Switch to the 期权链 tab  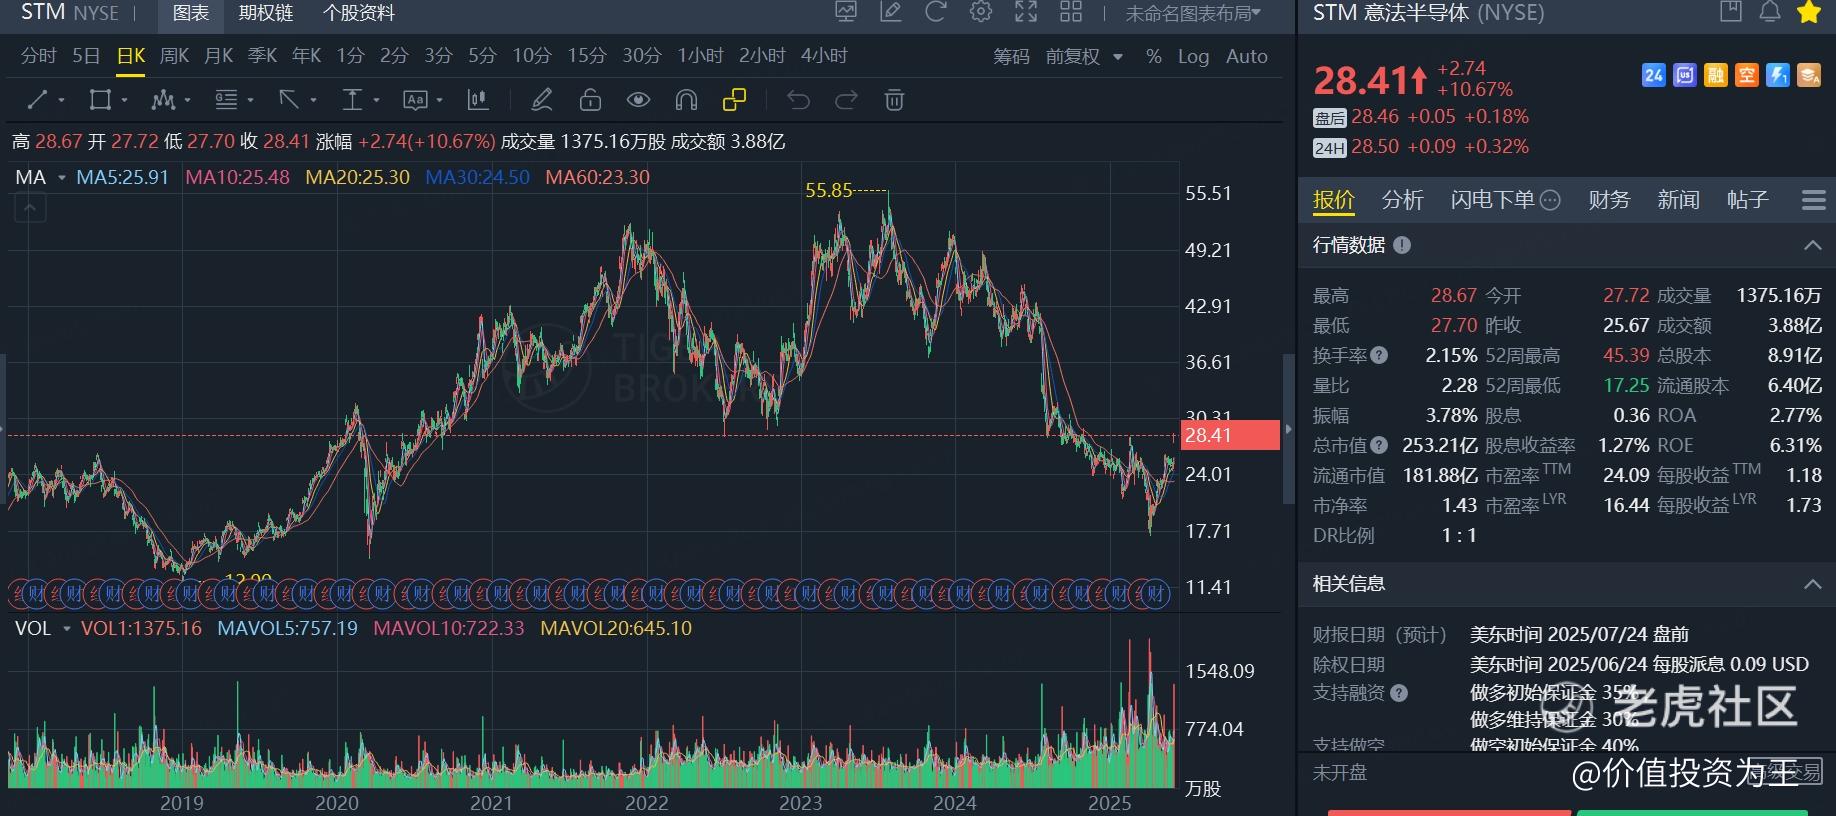[266, 13]
